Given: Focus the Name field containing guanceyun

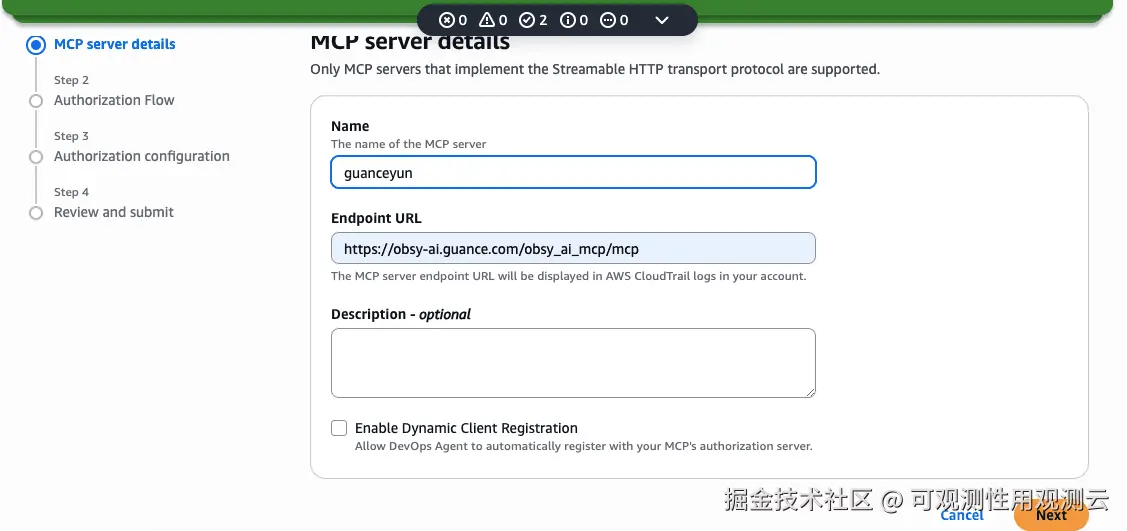Looking at the screenshot, I should [573, 172].
